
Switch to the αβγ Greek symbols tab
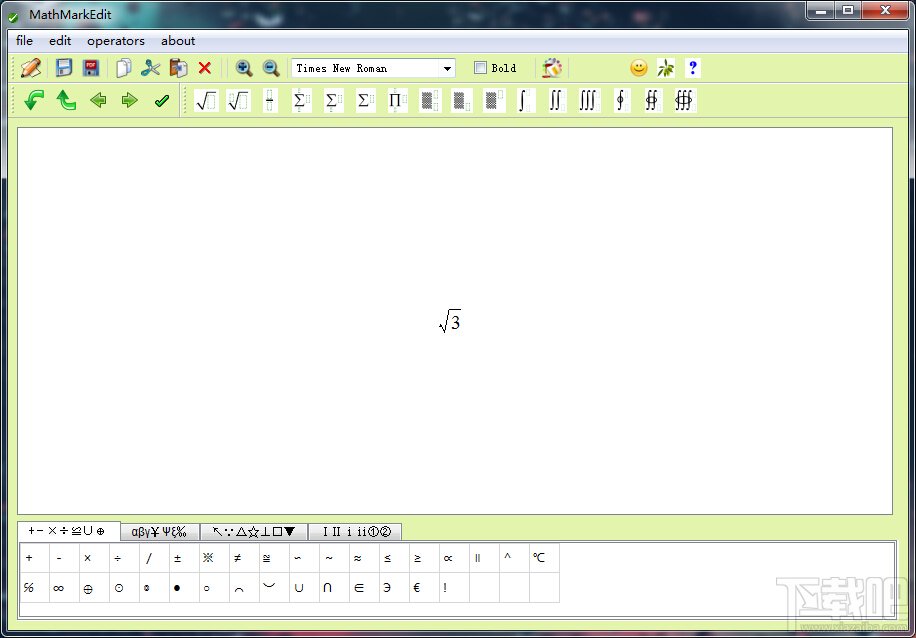[x=159, y=531]
